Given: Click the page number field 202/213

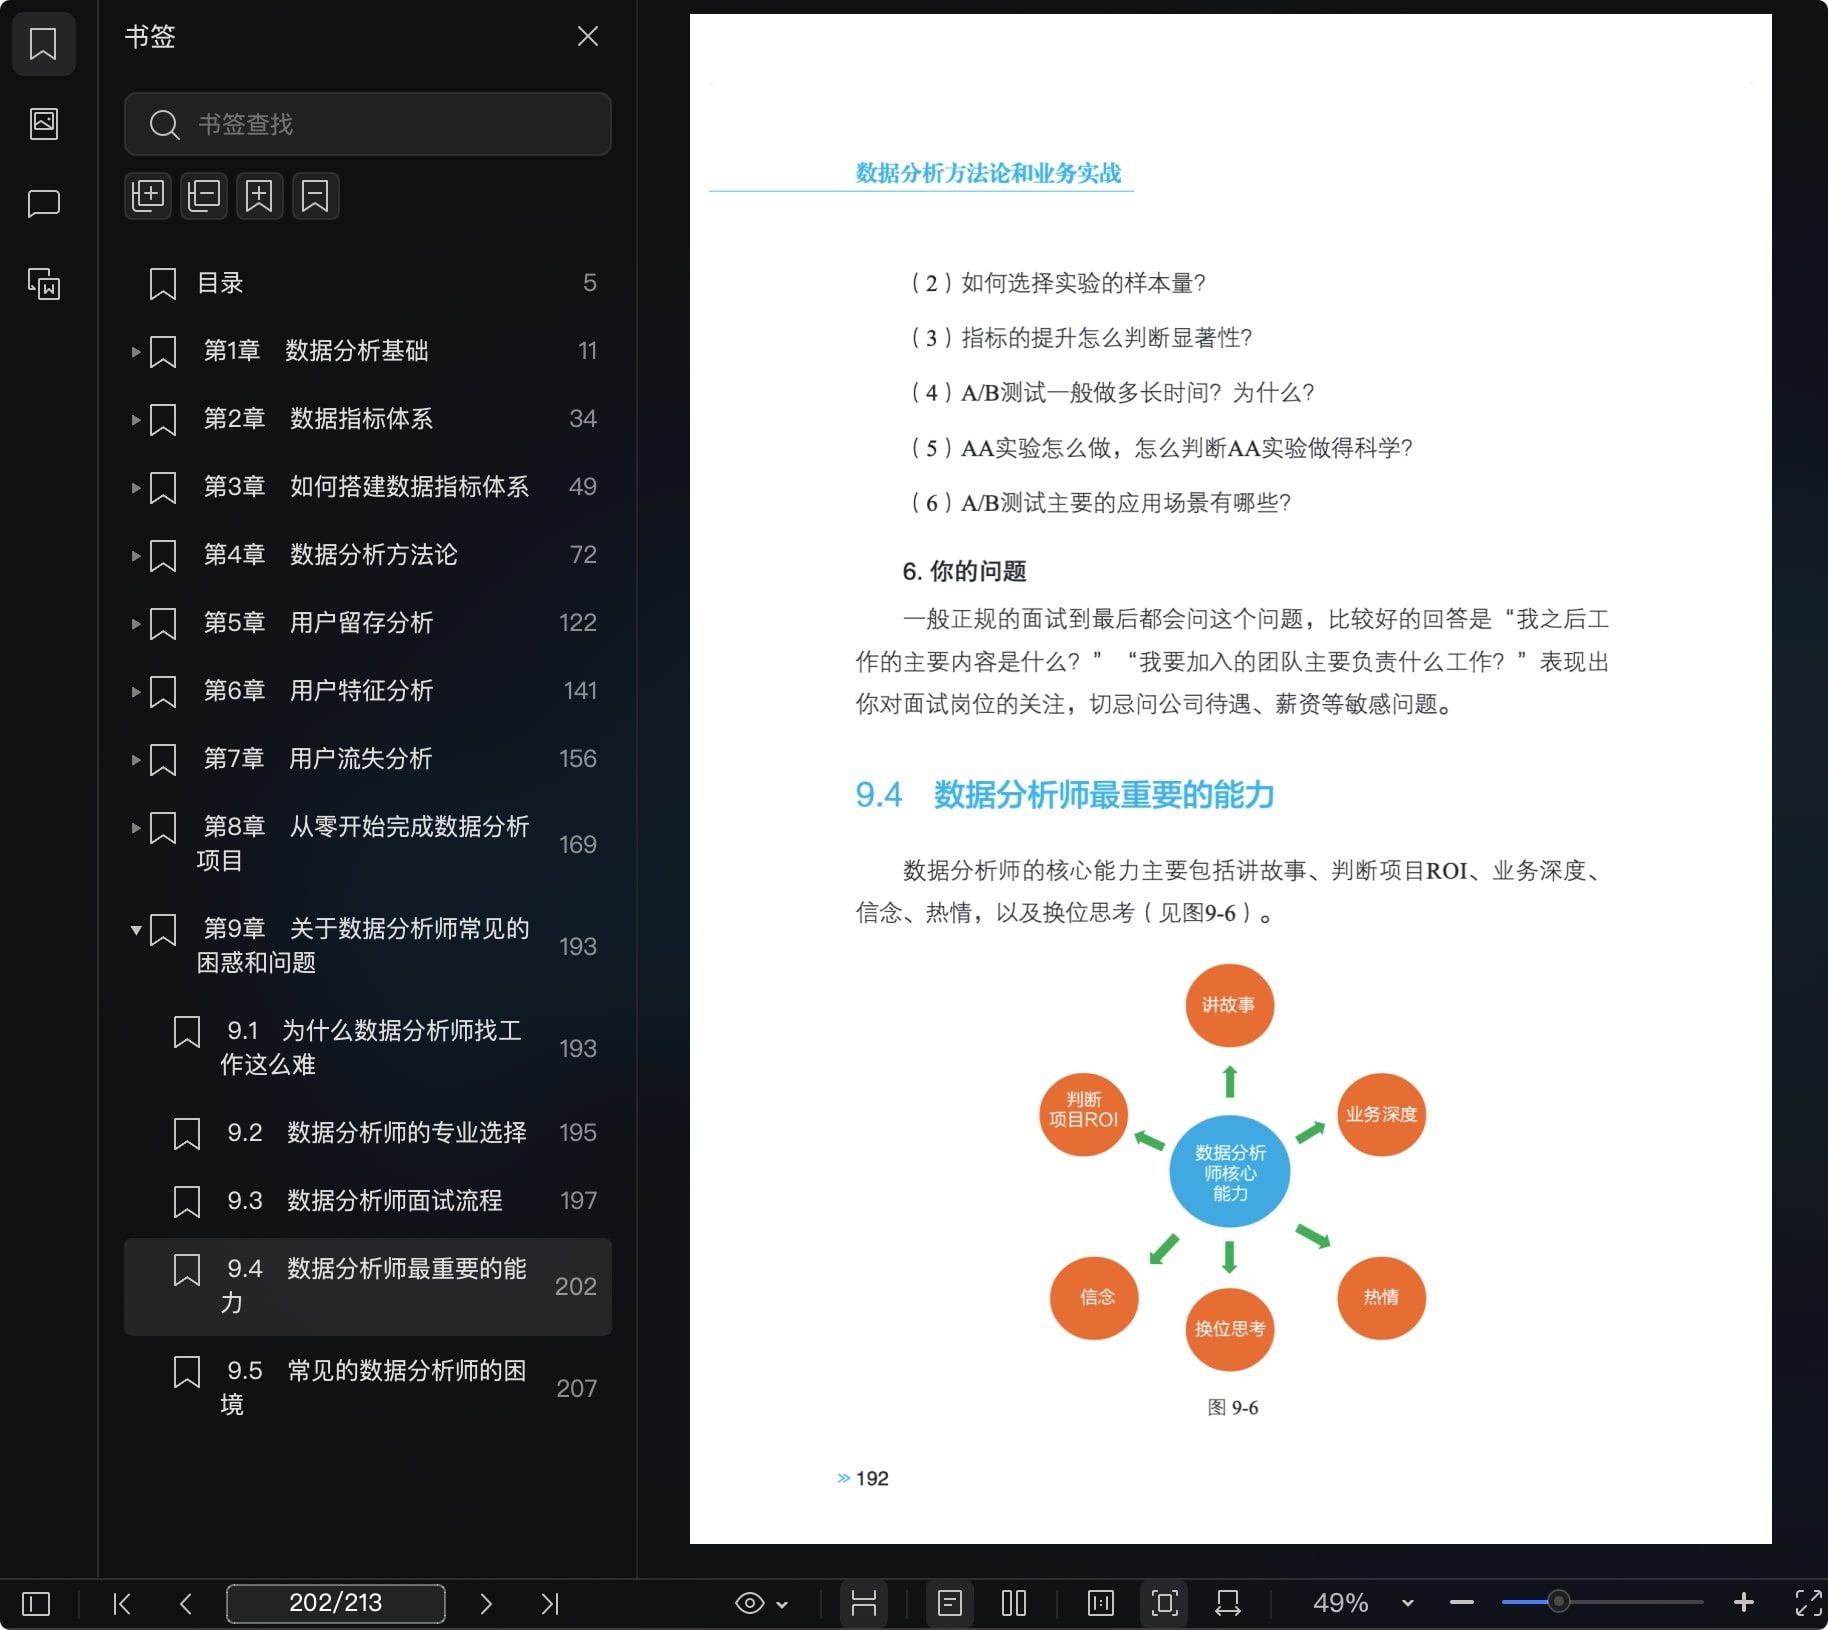Looking at the screenshot, I should point(336,1603).
